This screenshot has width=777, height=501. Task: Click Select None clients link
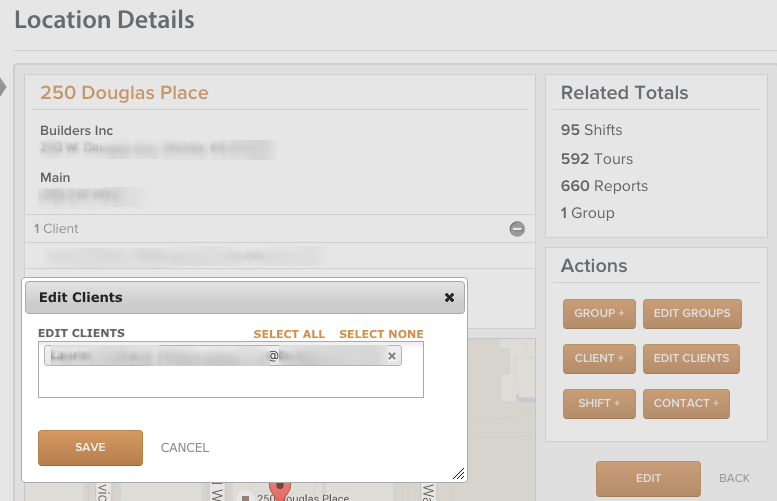point(382,334)
